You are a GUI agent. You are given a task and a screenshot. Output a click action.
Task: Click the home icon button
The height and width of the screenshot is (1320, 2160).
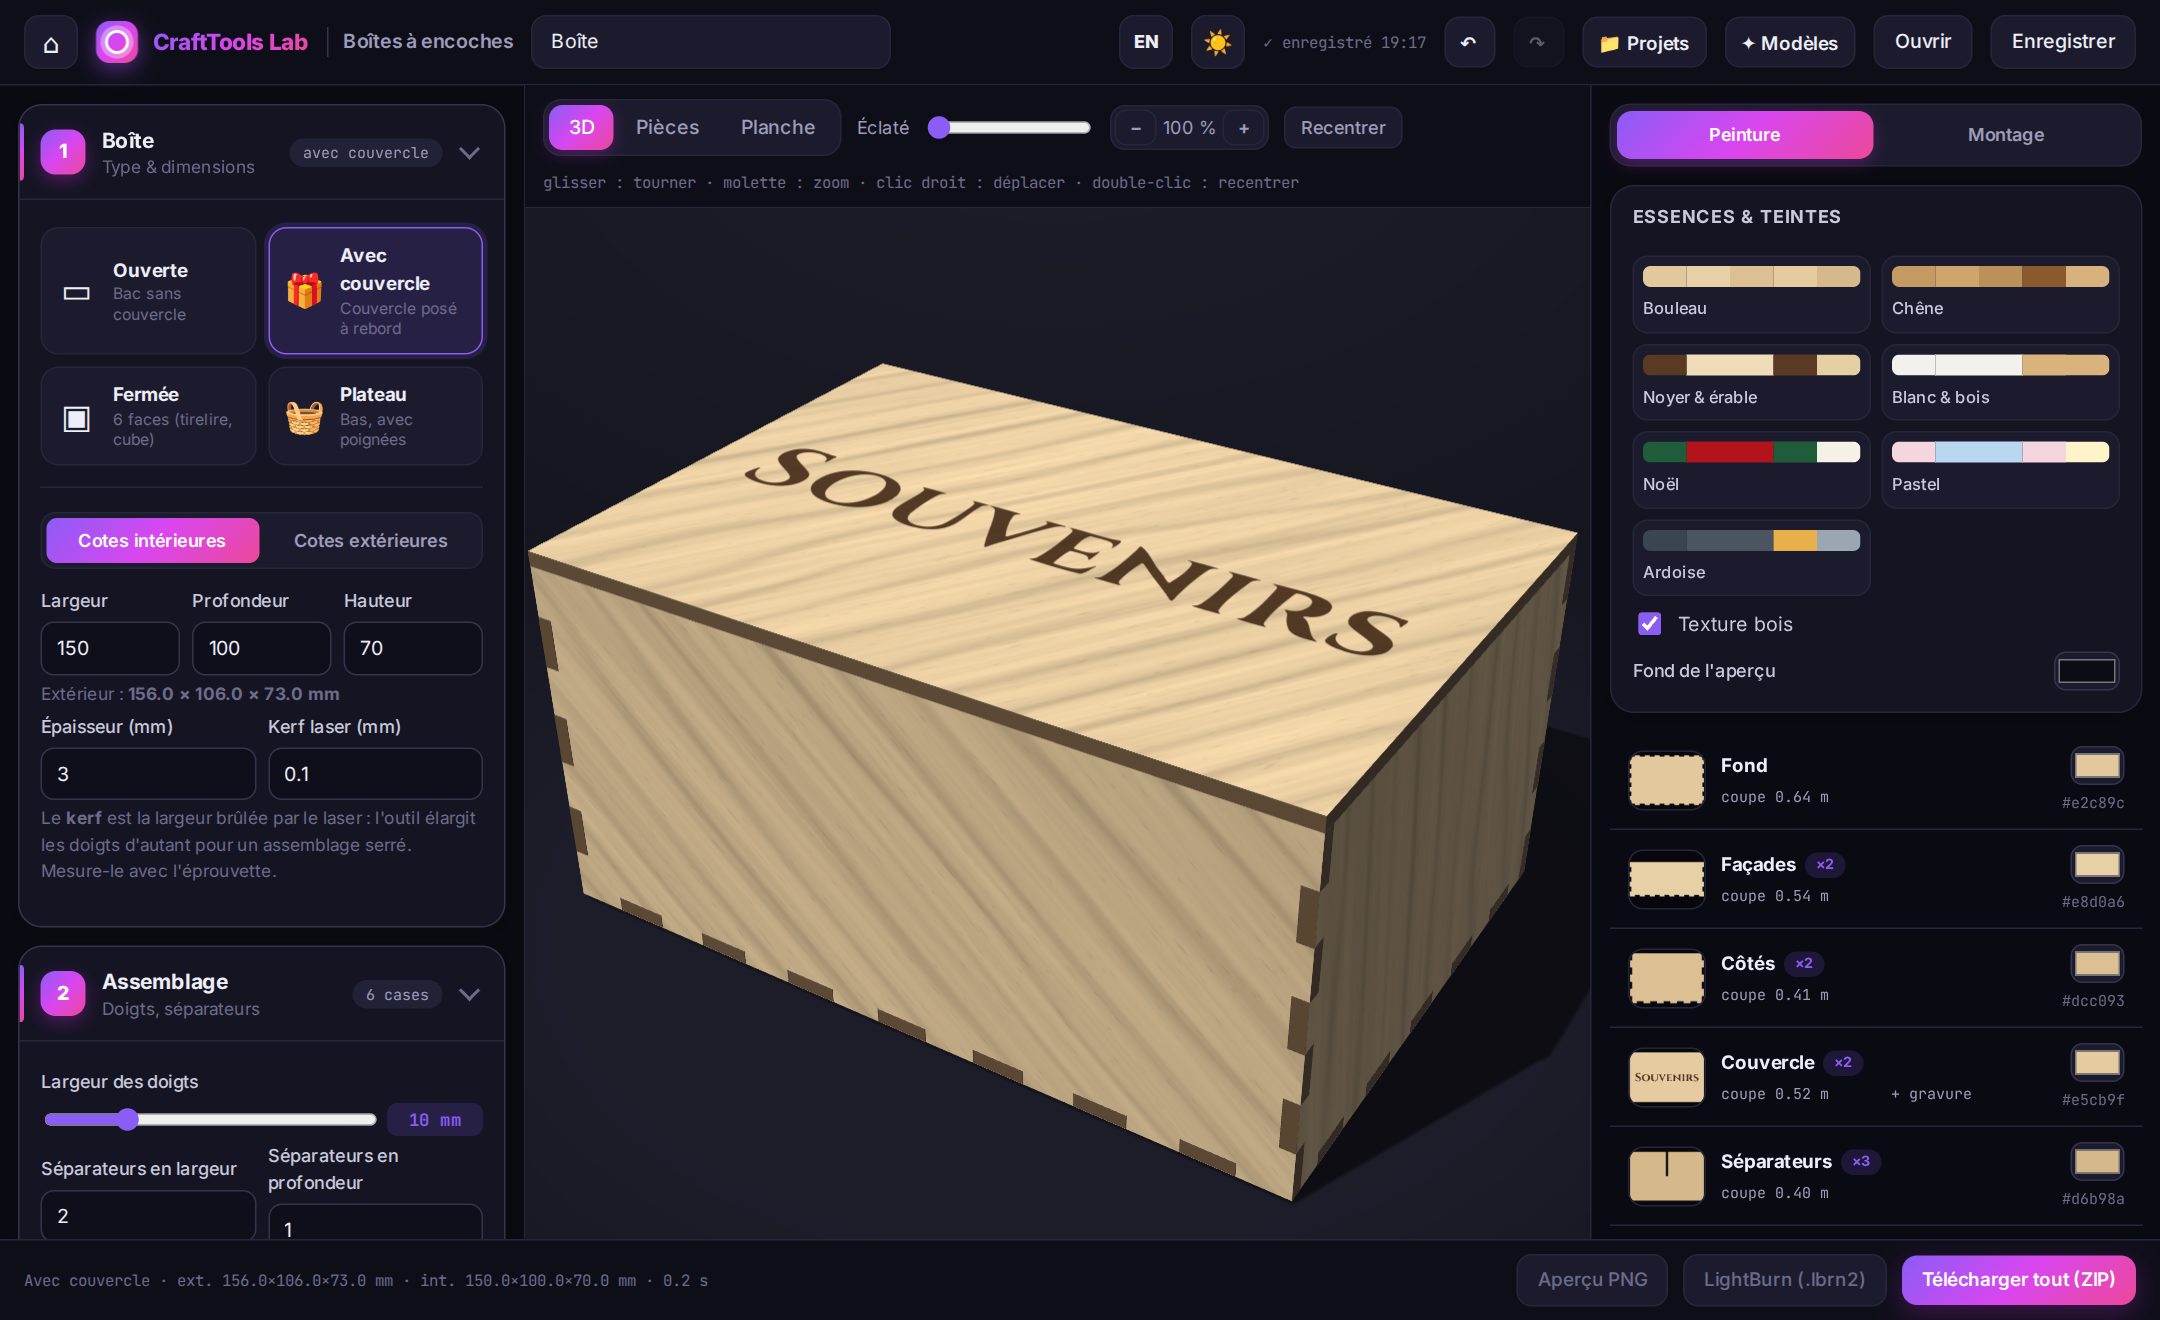point(51,43)
